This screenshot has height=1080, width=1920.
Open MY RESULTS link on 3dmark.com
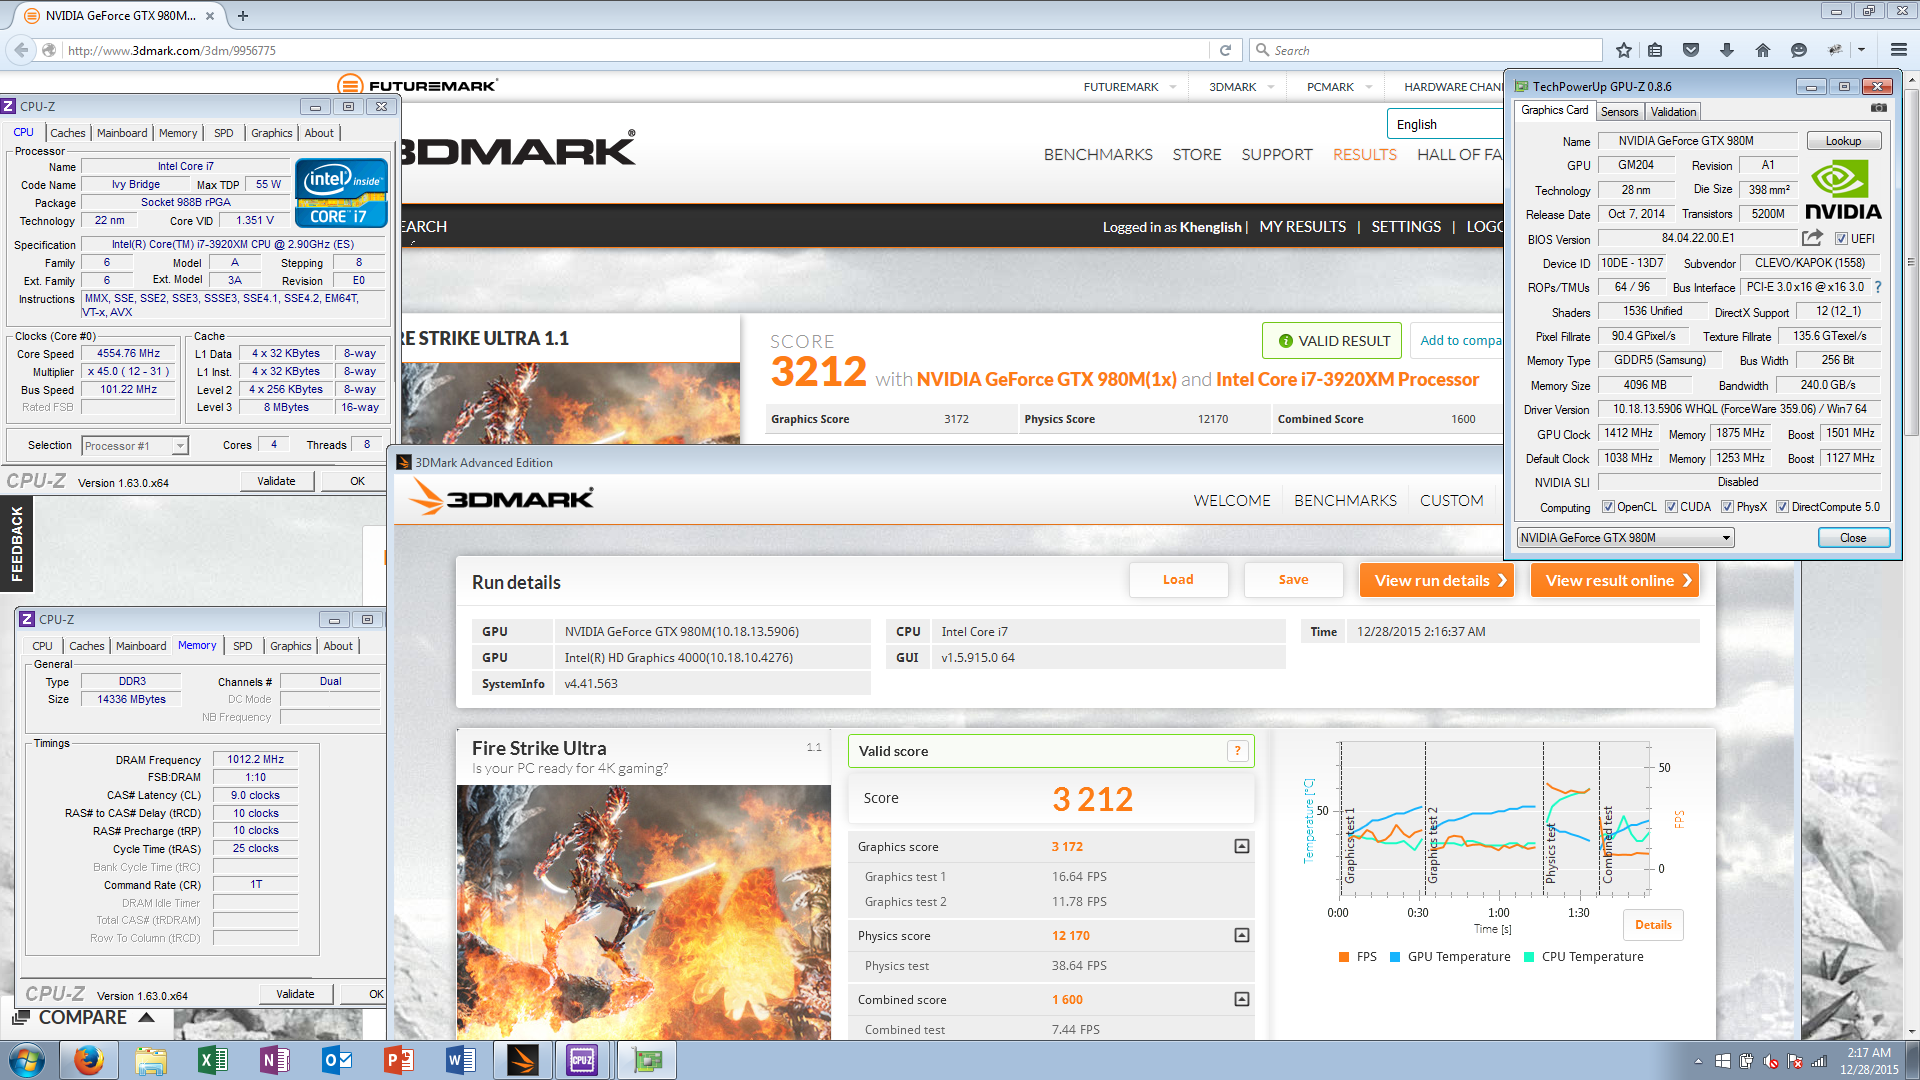pyautogui.click(x=1302, y=227)
